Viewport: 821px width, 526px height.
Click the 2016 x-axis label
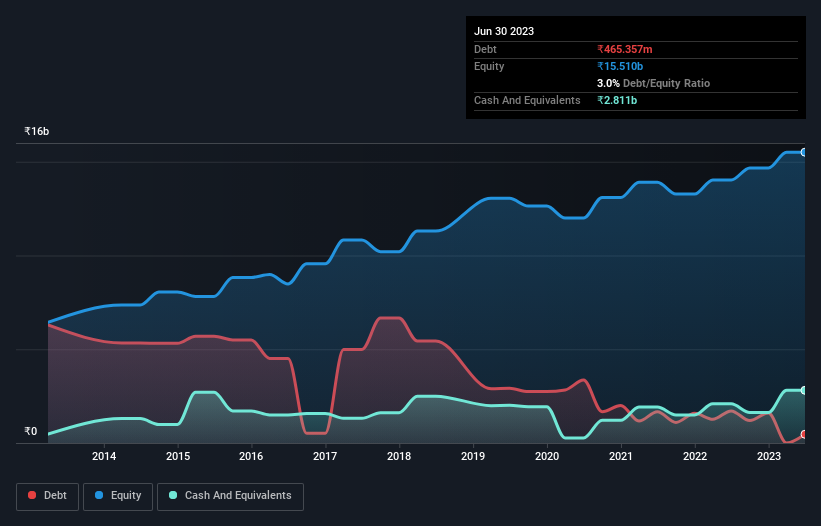[x=251, y=456]
